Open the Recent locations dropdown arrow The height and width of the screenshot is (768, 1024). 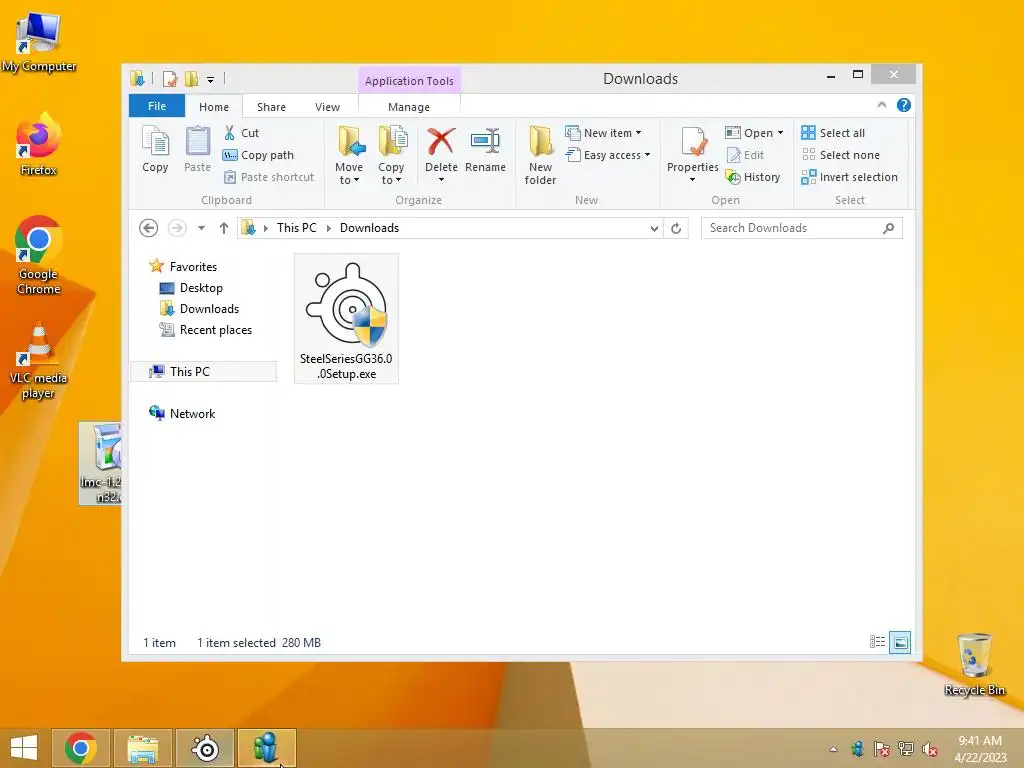201,228
